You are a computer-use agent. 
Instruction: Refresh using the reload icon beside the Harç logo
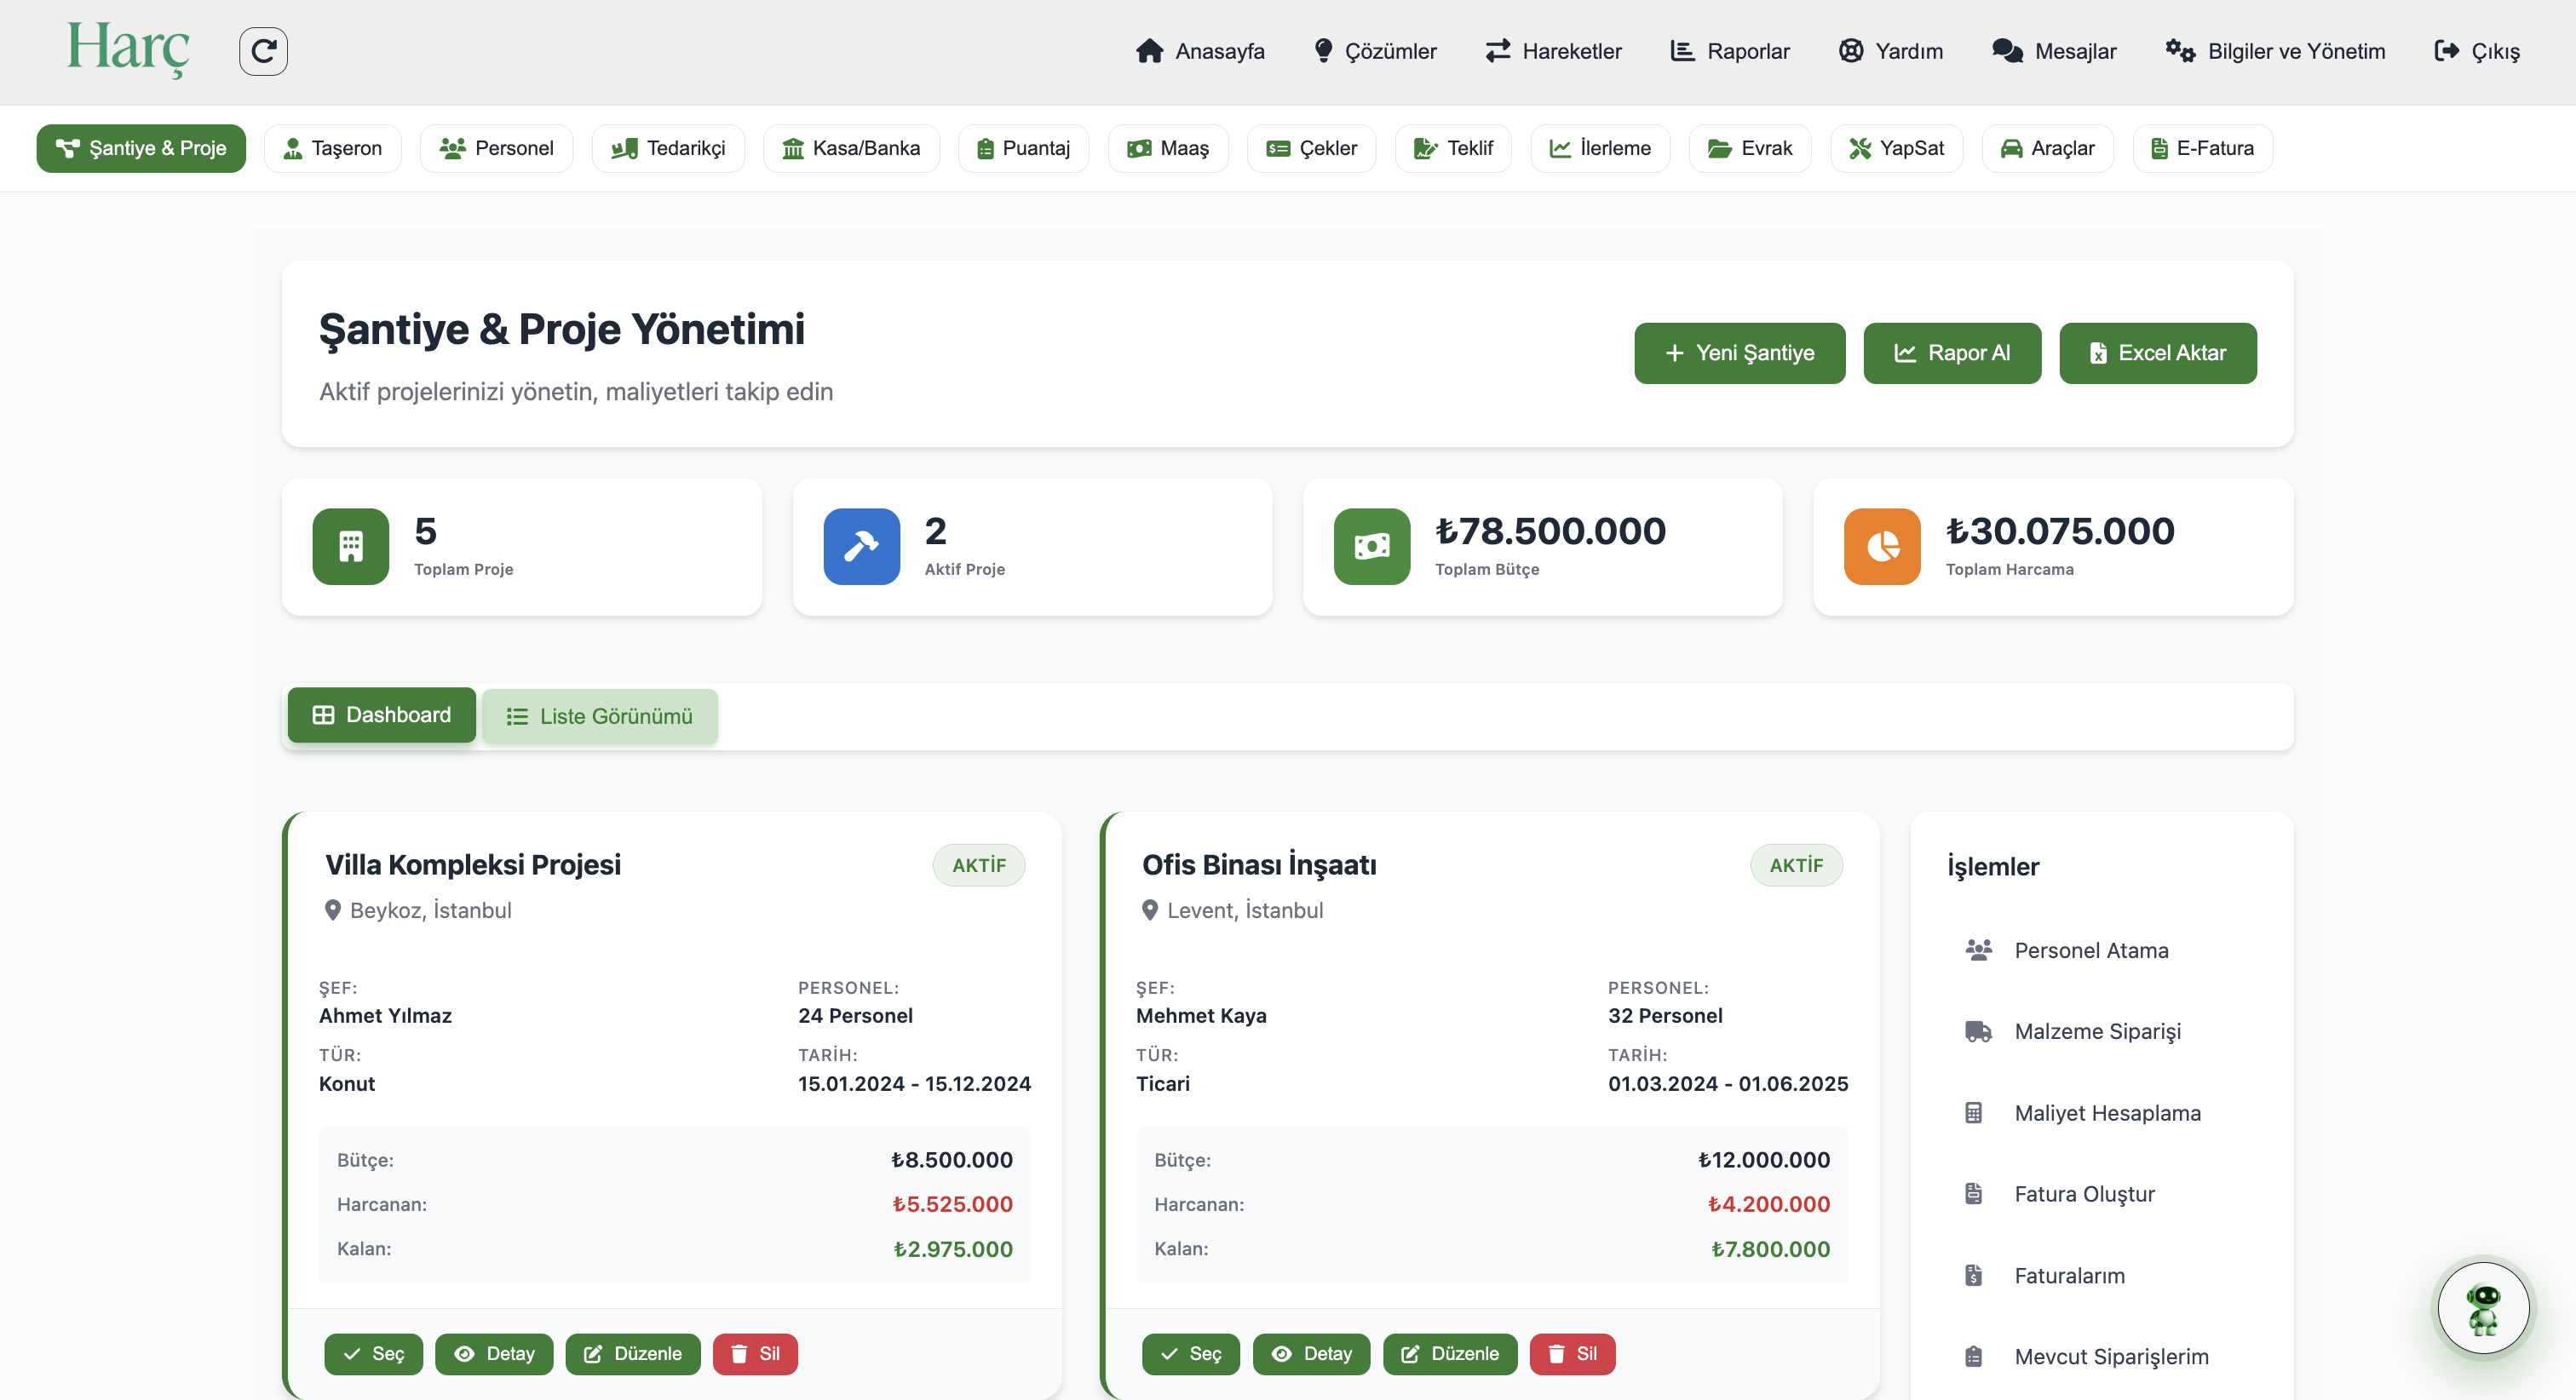(262, 51)
